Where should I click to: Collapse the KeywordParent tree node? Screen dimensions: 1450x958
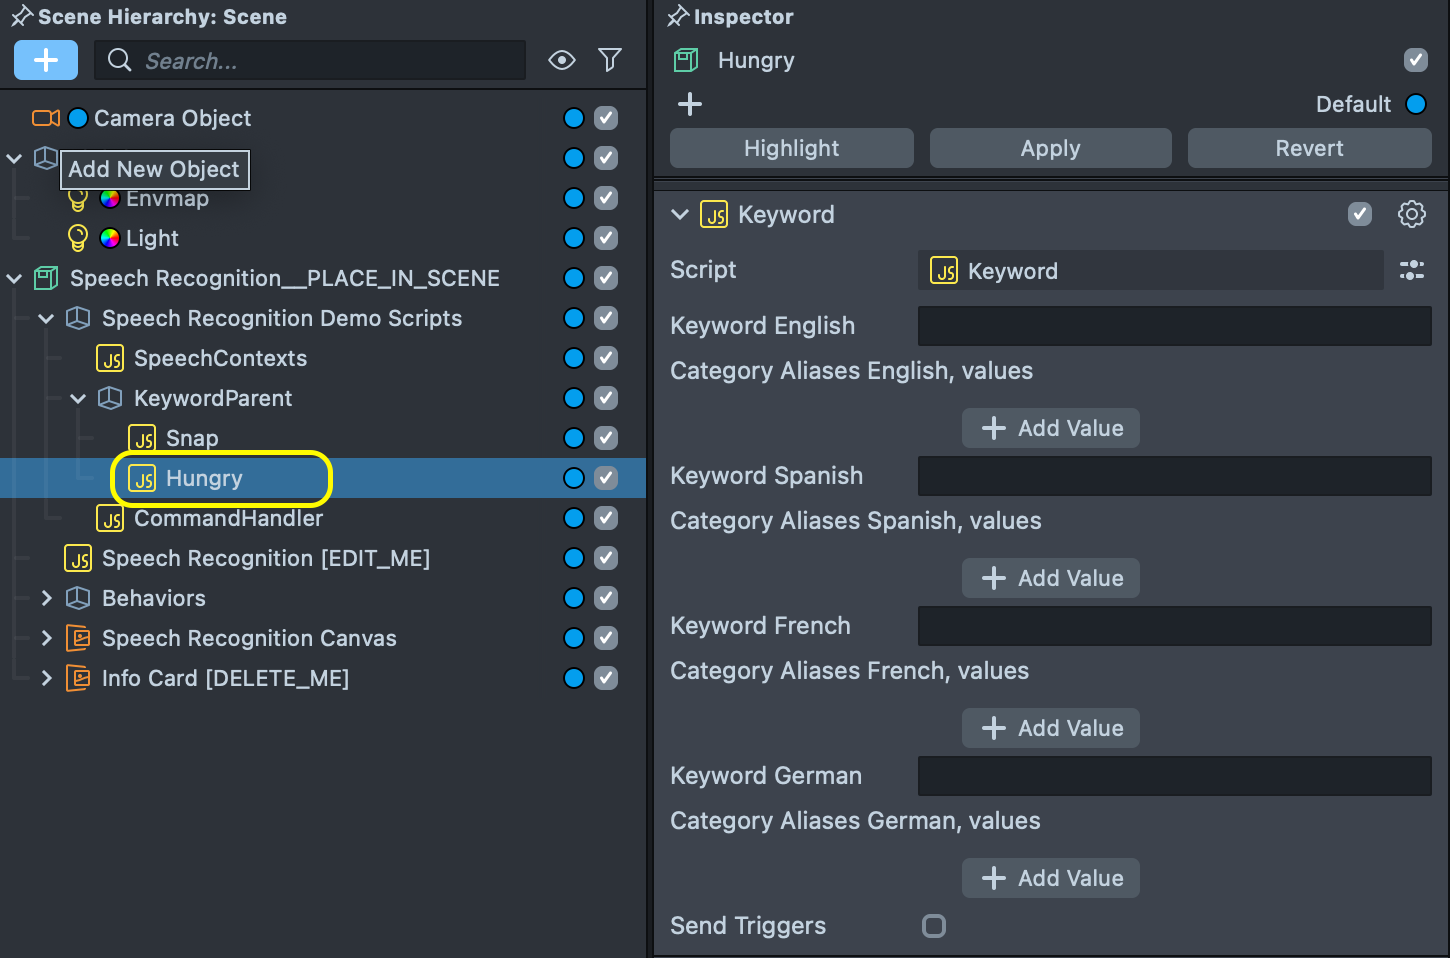coord(78,398)
